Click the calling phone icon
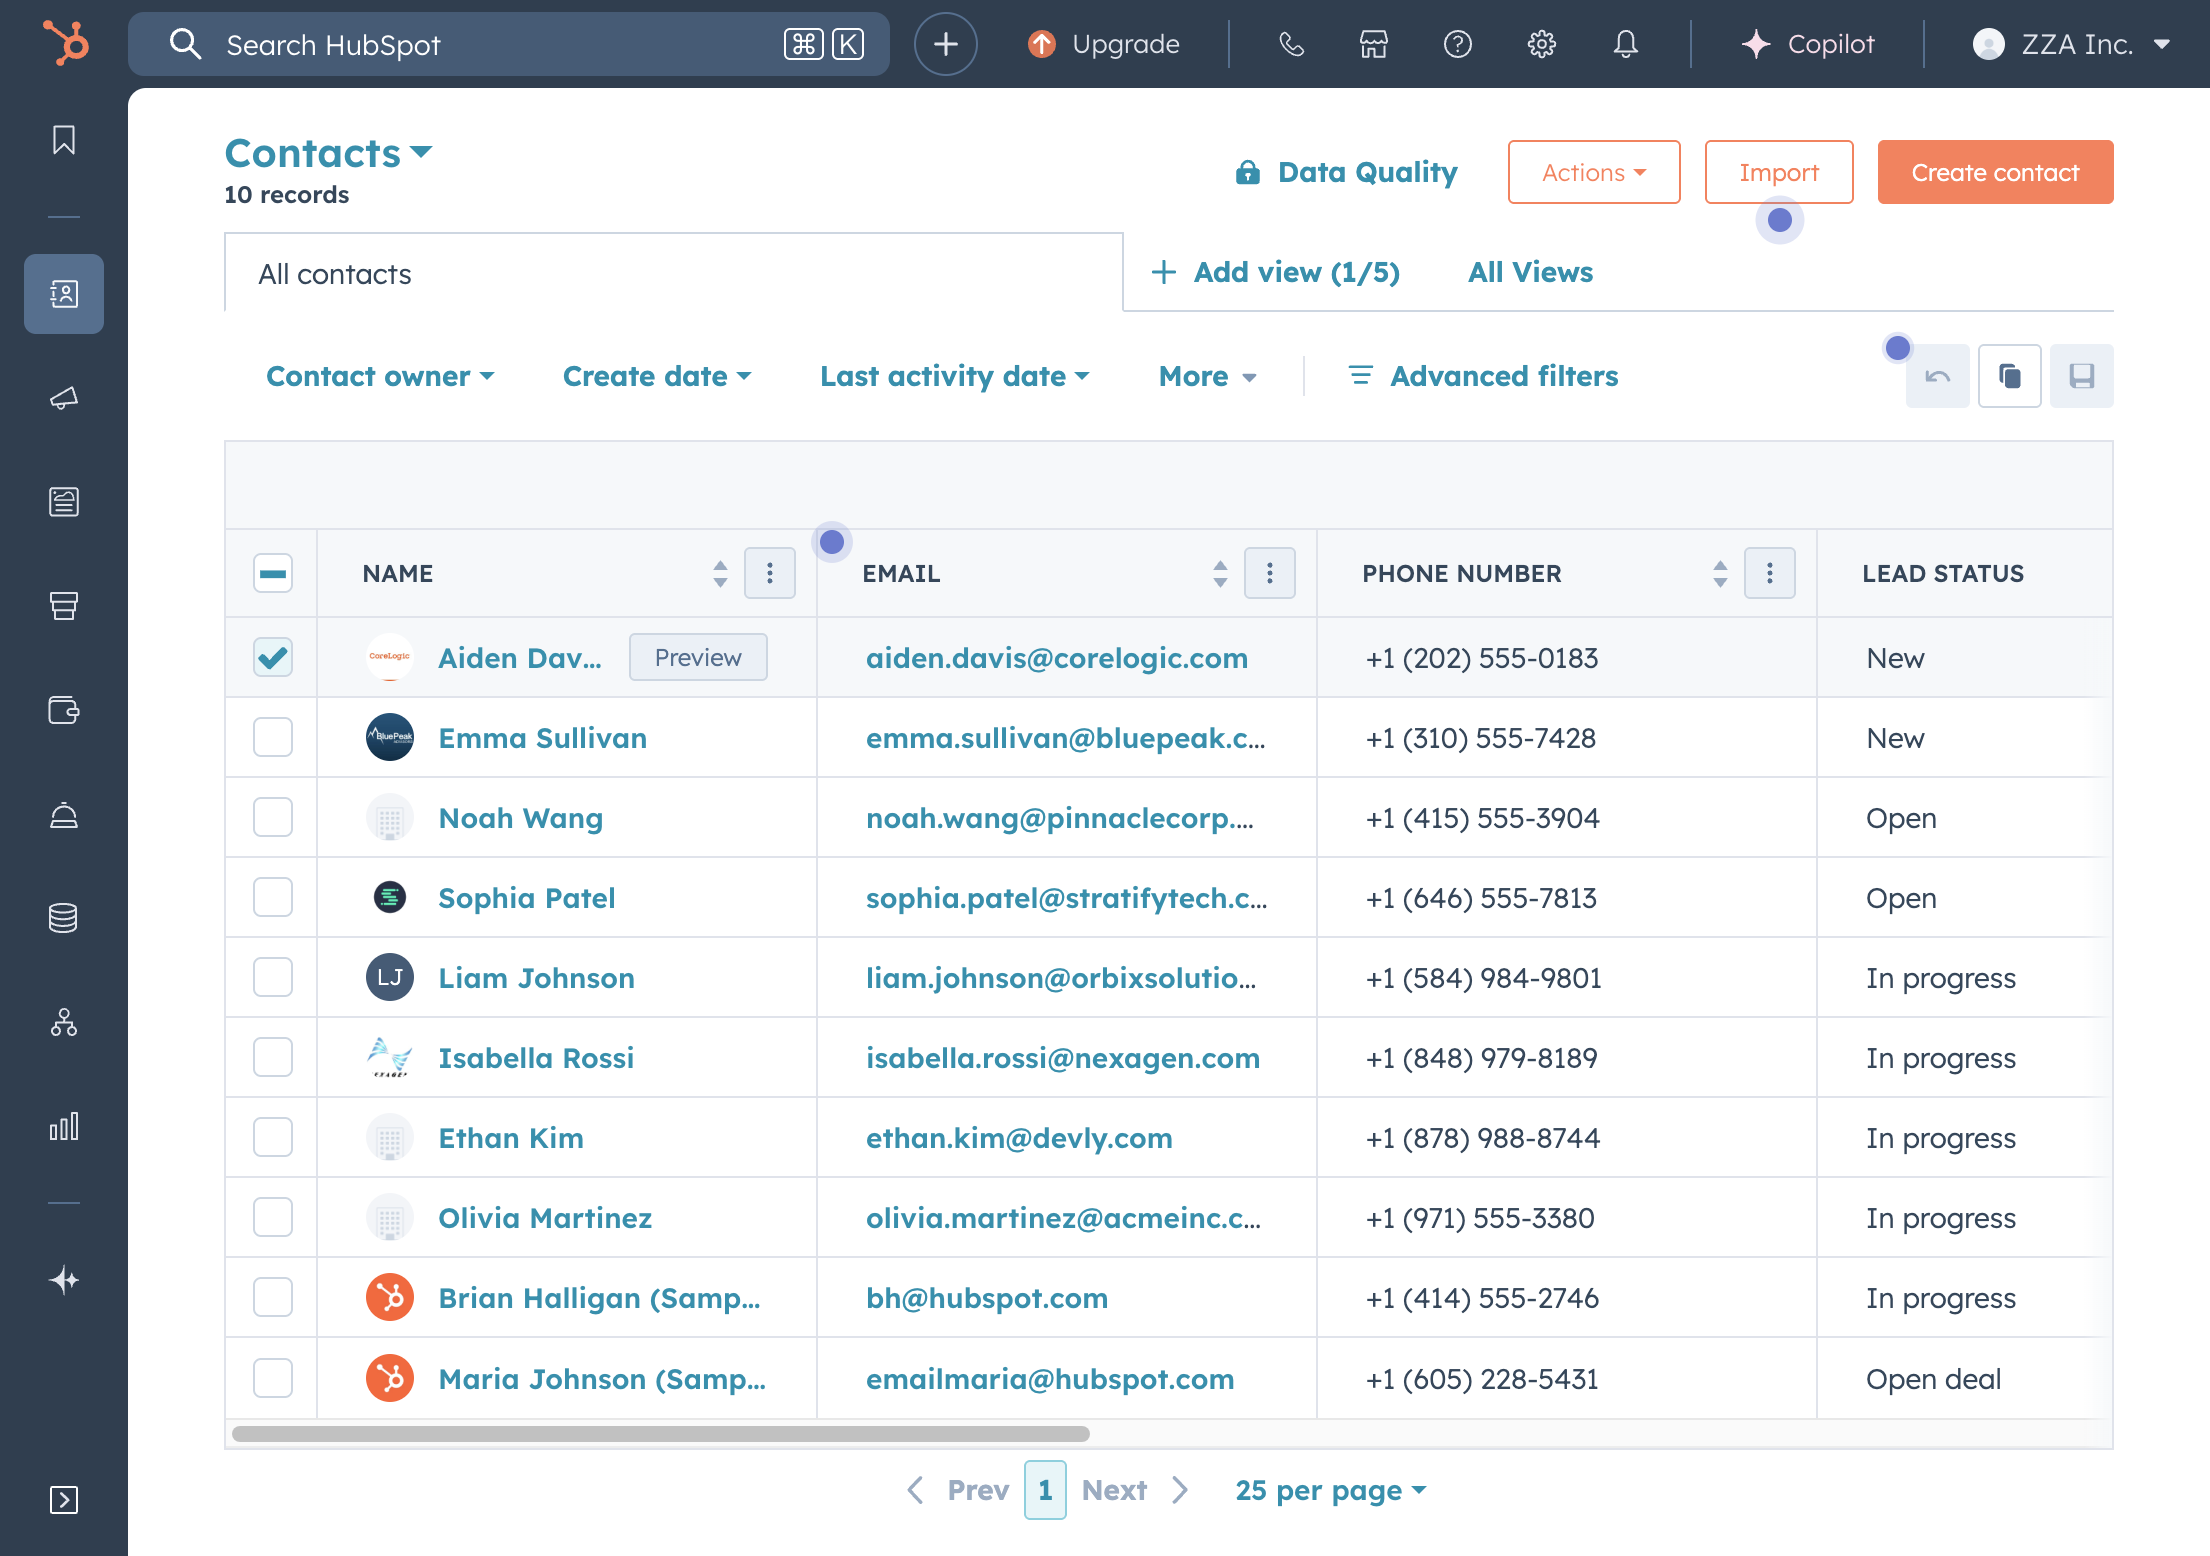 tap(1291, 44)
